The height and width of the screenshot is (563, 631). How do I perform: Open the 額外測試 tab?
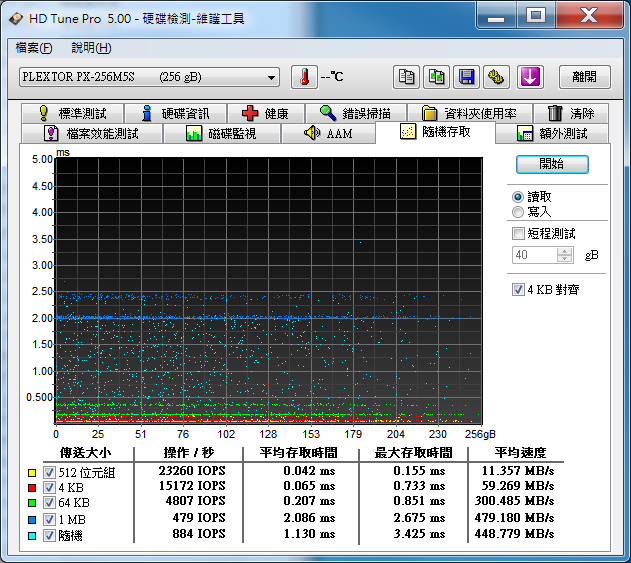[552, 133]
